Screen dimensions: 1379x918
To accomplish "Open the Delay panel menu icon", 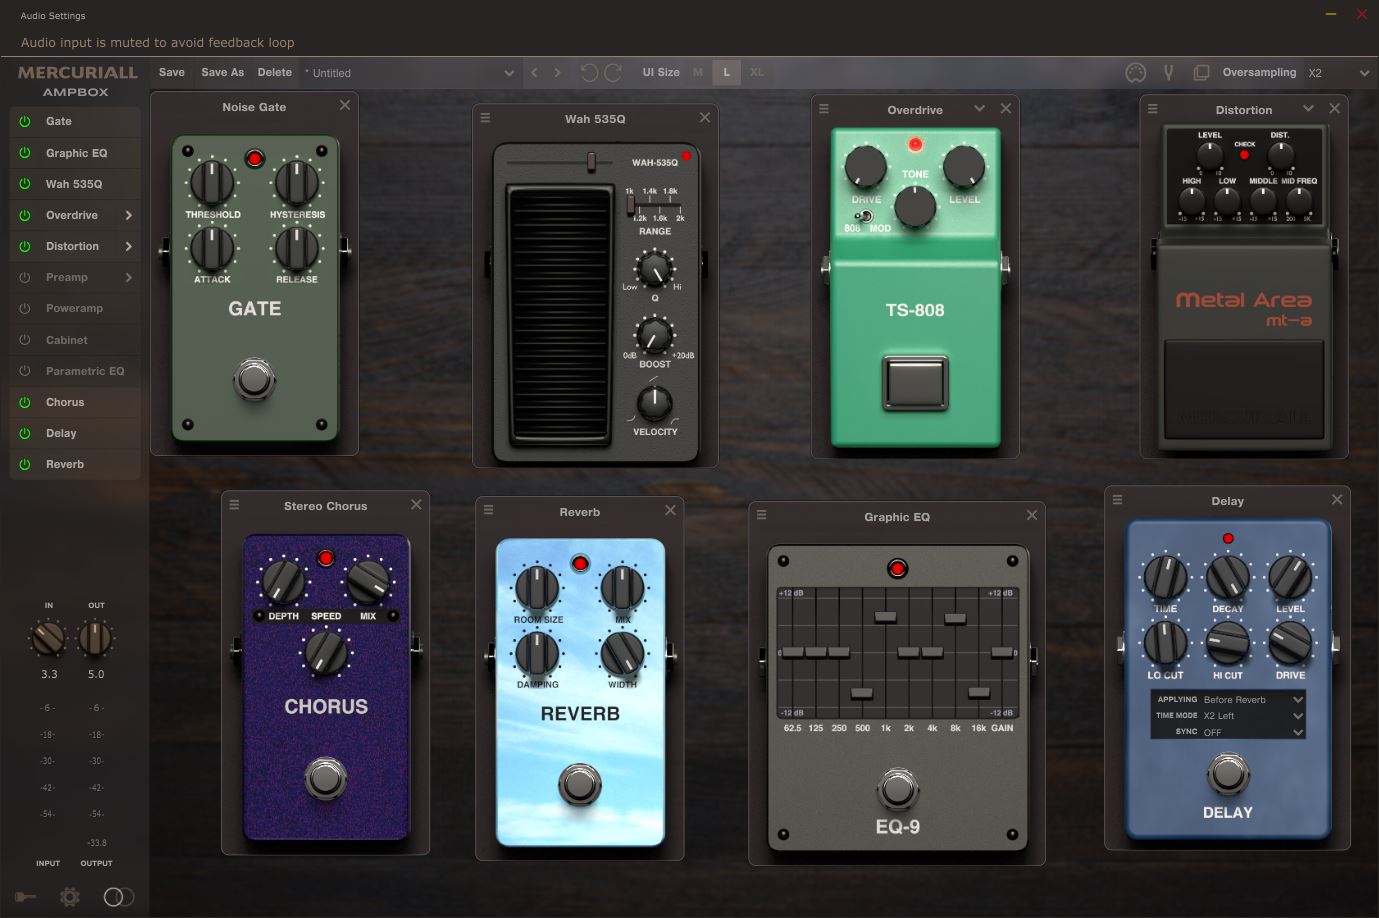I will 1117,499.
